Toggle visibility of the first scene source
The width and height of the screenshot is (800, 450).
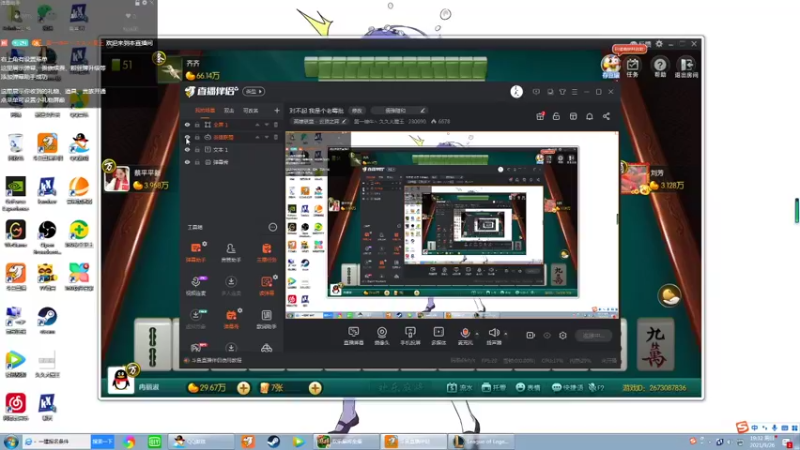point(187,124)
